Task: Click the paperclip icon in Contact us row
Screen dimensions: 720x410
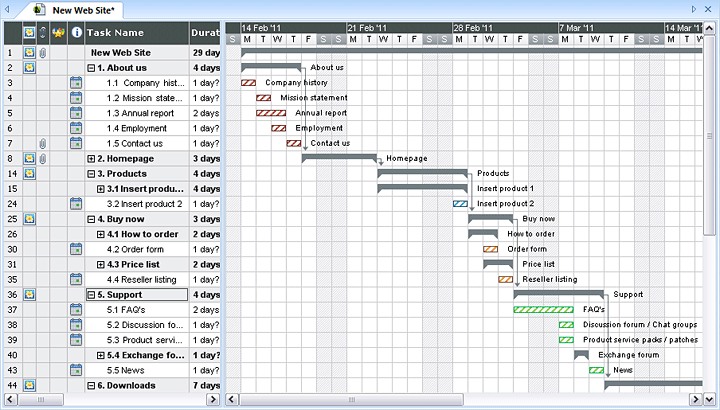Action: [x=43, y=144]
